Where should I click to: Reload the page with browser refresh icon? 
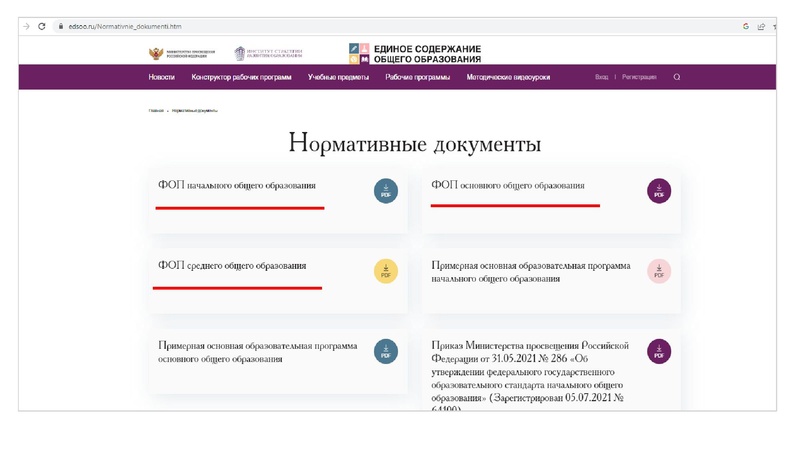(42, 26)
